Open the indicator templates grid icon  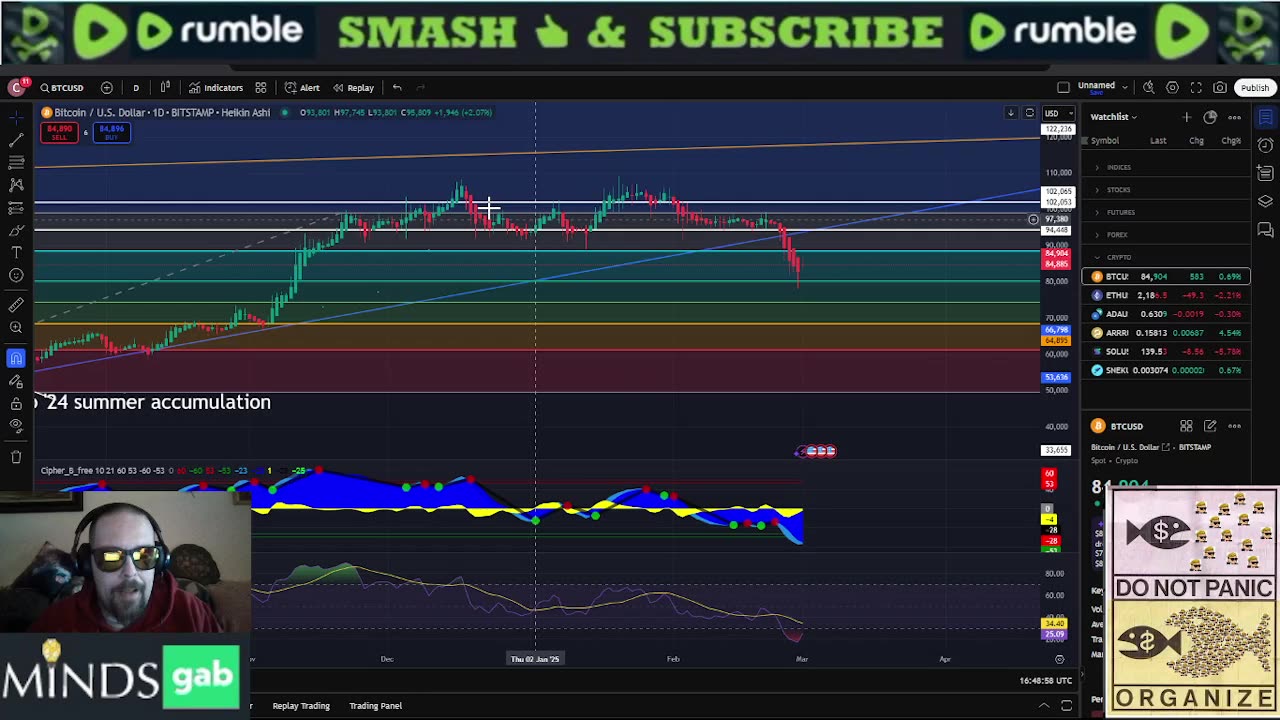pos(260,88)
